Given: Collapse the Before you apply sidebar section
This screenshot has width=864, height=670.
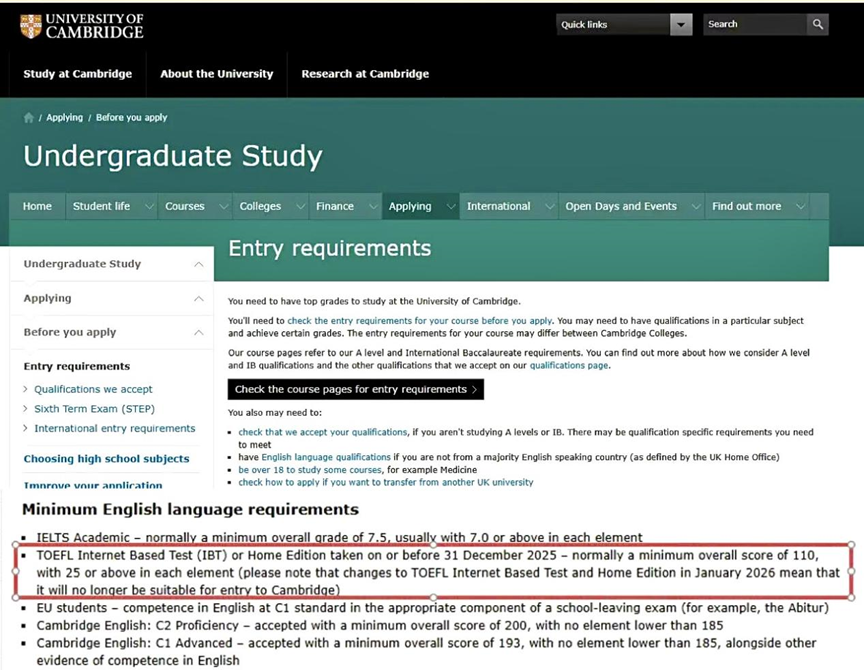Looking at the screenshot, I should (x=198, y=333).
